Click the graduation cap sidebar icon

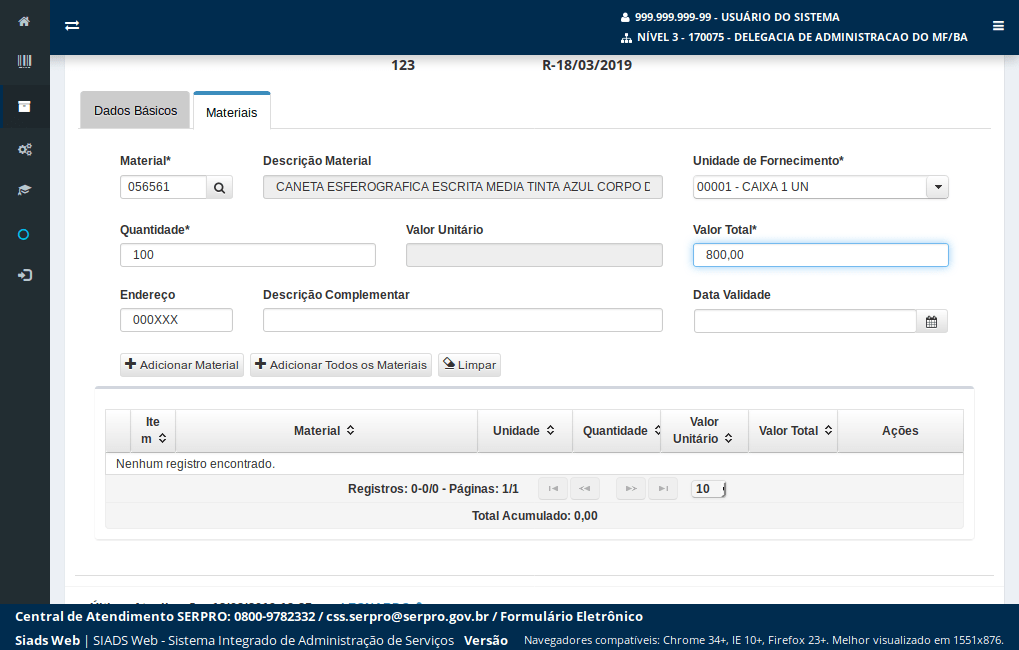tap(24, 190)
